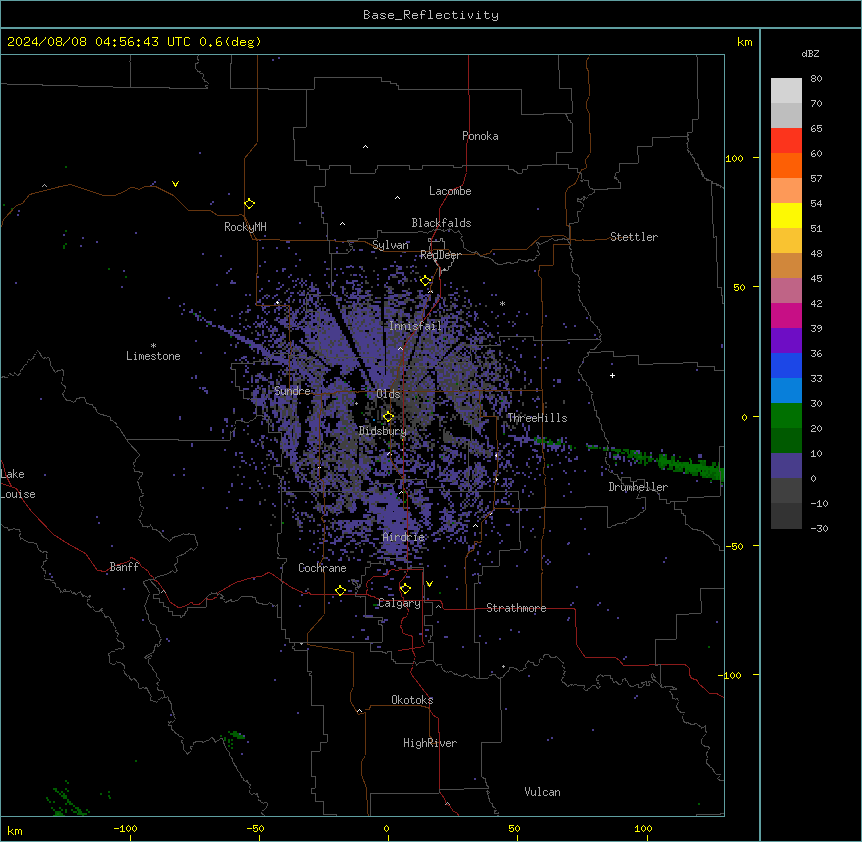
Task: Pick the orange 57-60 dBZ legend swatch
Action: (786, 165)
